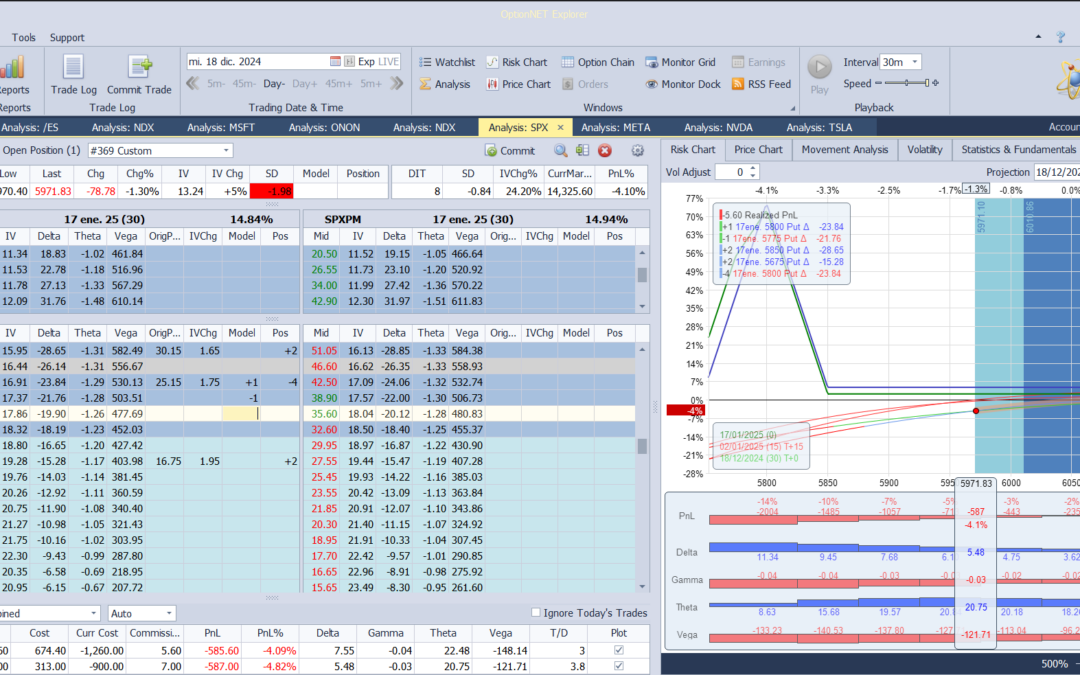Select the Movement Analysis tab
1080x675 pixels.
click(844, 149)
